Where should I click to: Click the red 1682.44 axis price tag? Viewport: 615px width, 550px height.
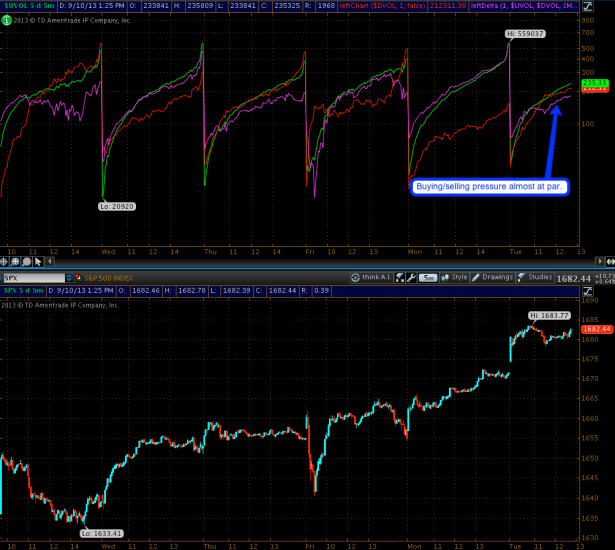(x=597, y=329)
